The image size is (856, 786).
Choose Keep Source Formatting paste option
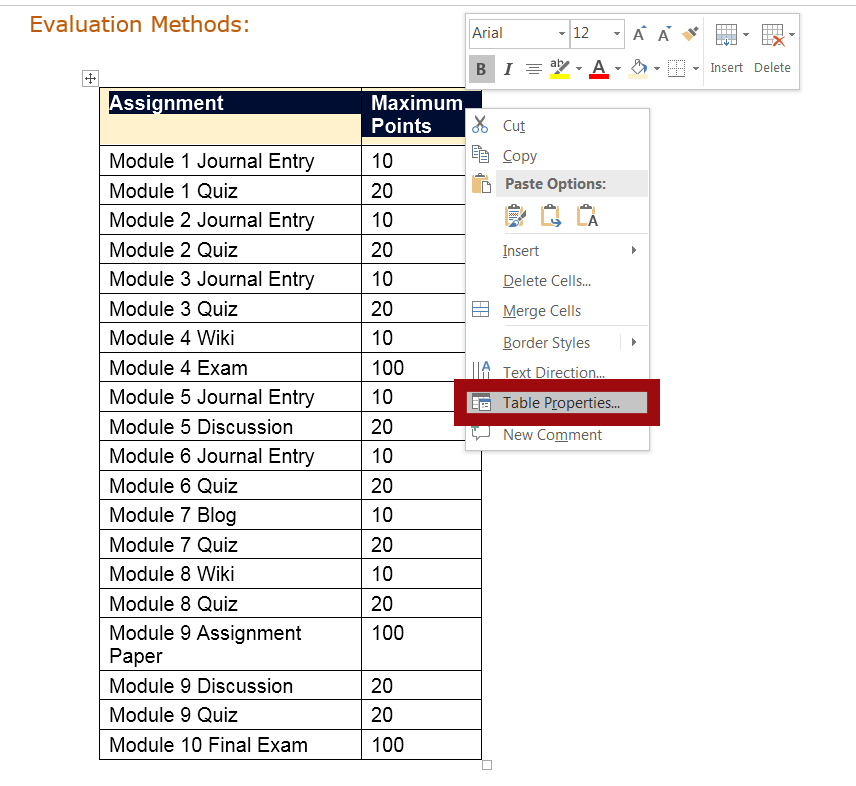(x=515, y=215)
